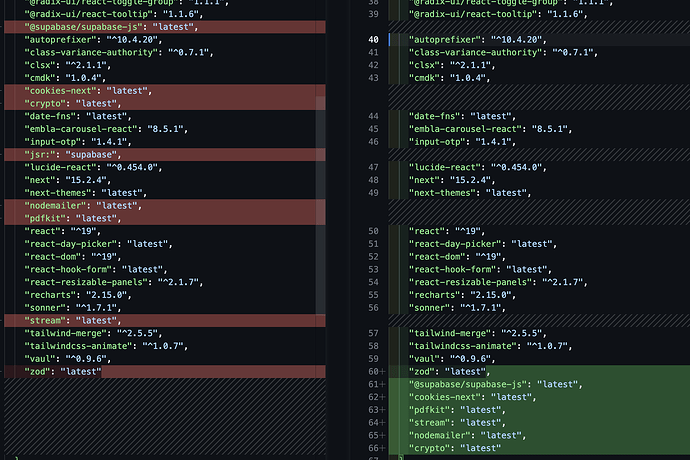The height and width of the screenshot is (460, 690).
Task: Select "date-fns" line in the right pane
Action: [539, 116]
